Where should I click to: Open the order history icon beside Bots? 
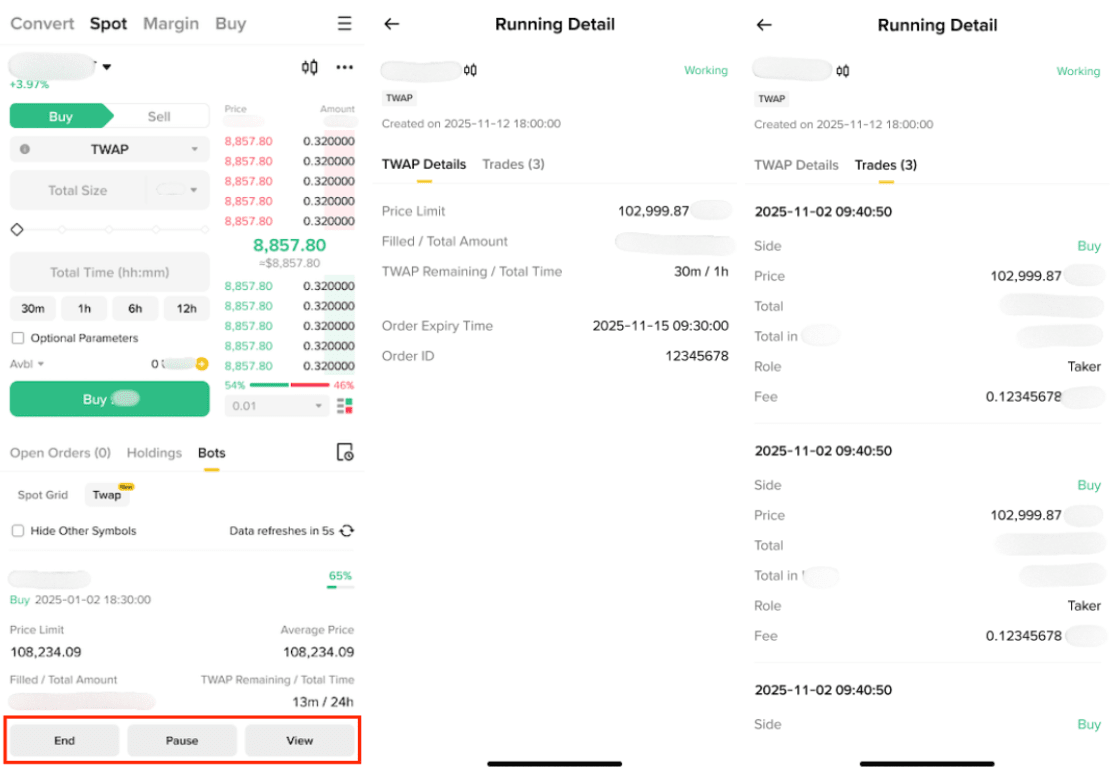tap(345, 452)
